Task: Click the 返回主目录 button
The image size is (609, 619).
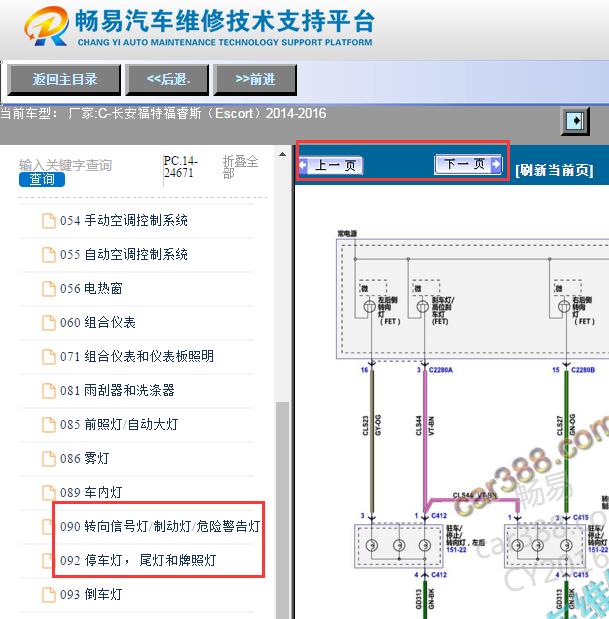Action: coord(64,80)
